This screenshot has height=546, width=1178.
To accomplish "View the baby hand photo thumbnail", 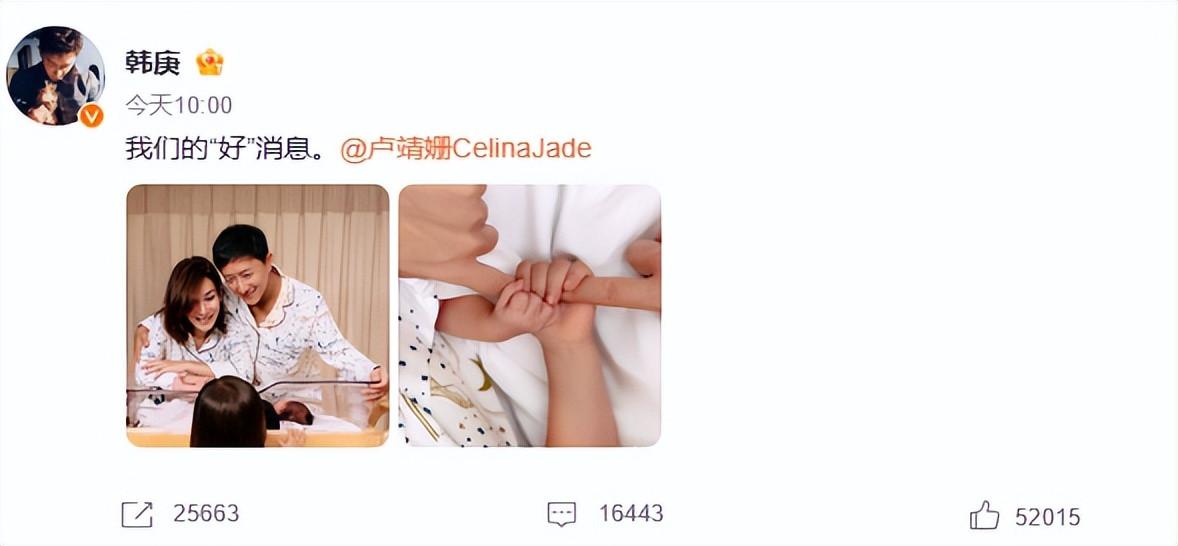I will (x=530, y=315).
